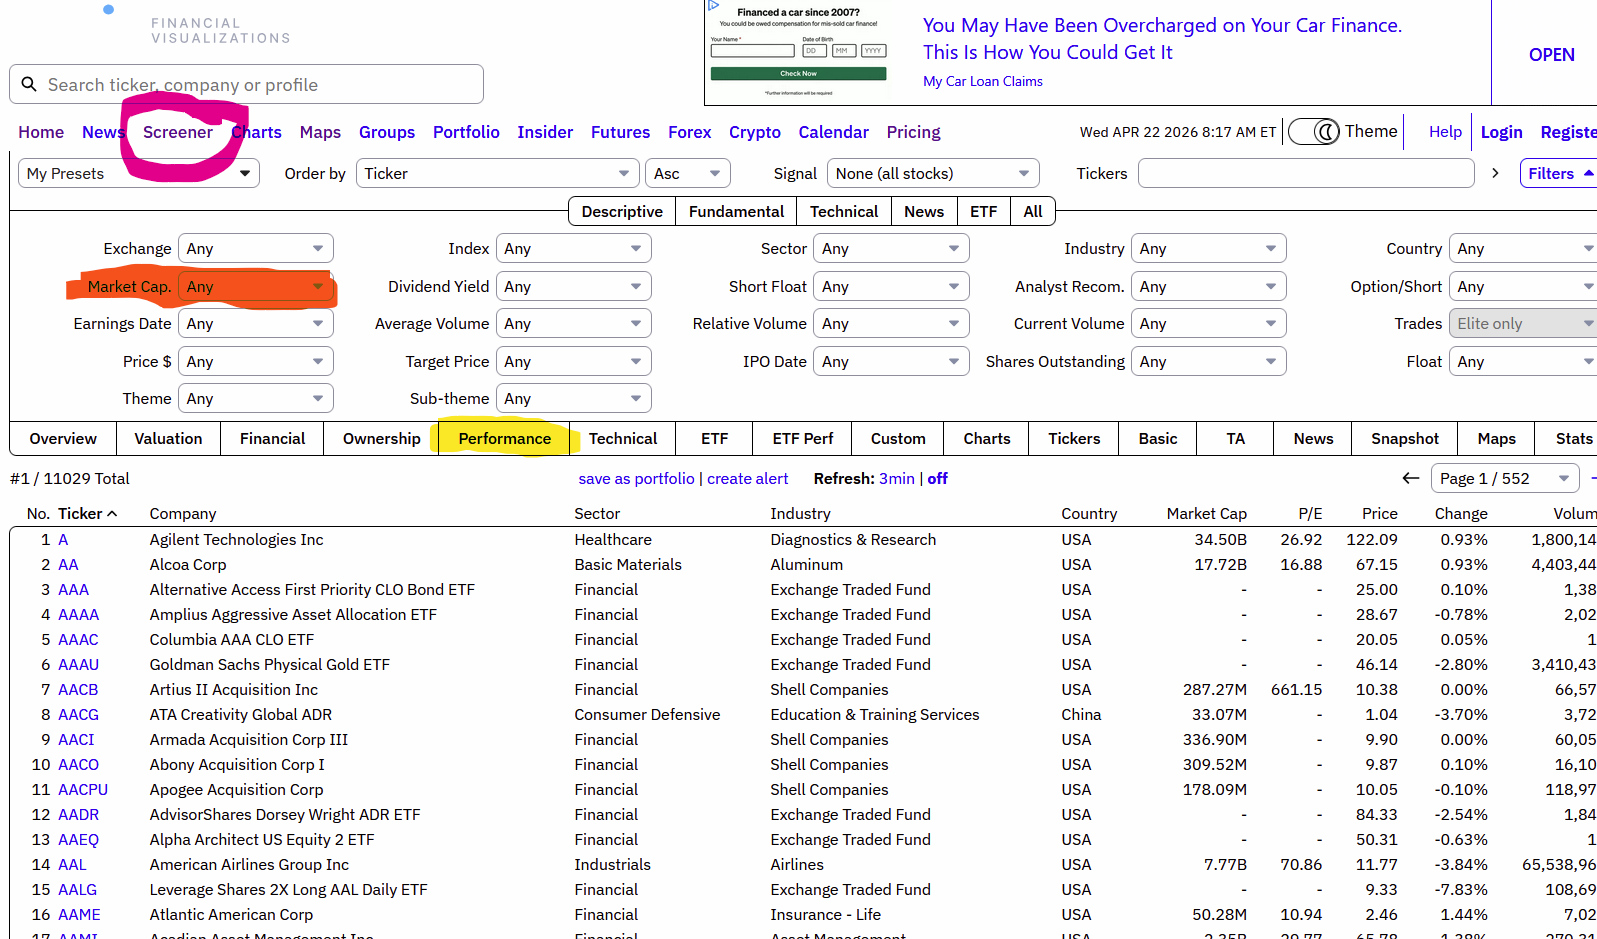Select the Fundamental filter tab
This screenshot has height=939, width=1597.
point(736,212)
